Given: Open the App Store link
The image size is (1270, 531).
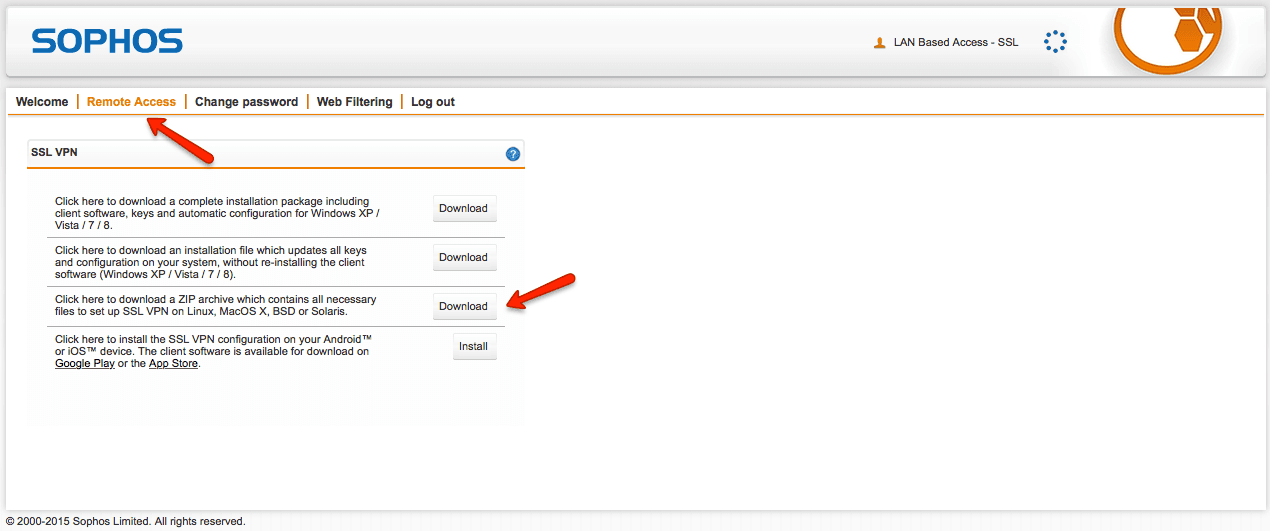Looking at the screenshot, I should pos(173,364).
